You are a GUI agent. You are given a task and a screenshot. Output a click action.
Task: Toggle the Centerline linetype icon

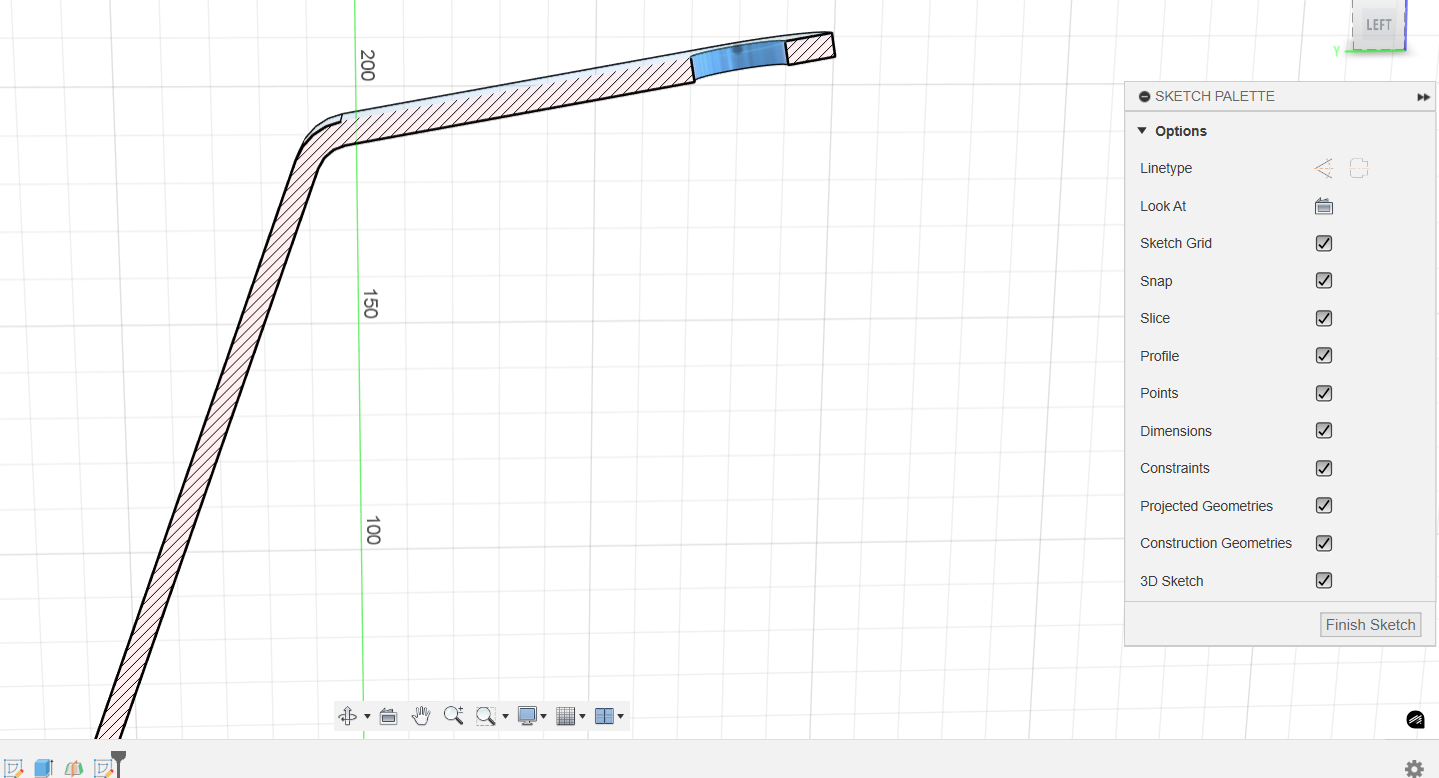(x=1358, y=169)
